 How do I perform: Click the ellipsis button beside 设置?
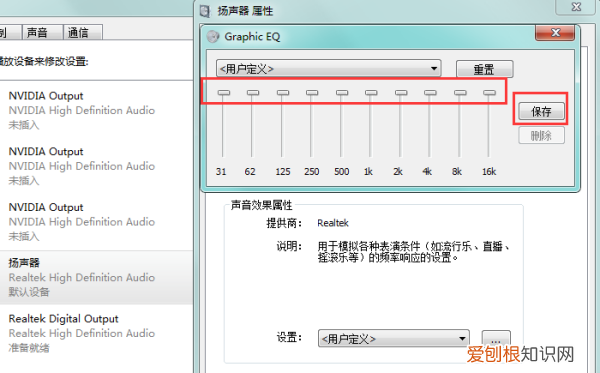pos(496,339)
